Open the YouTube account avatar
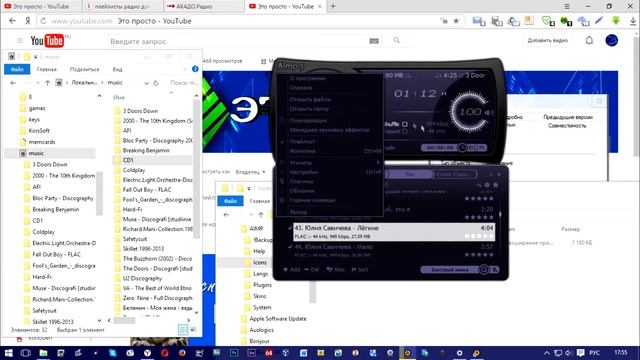Image resolution: width=640 pixels, height=360 pixels. (x=611, y=40)
